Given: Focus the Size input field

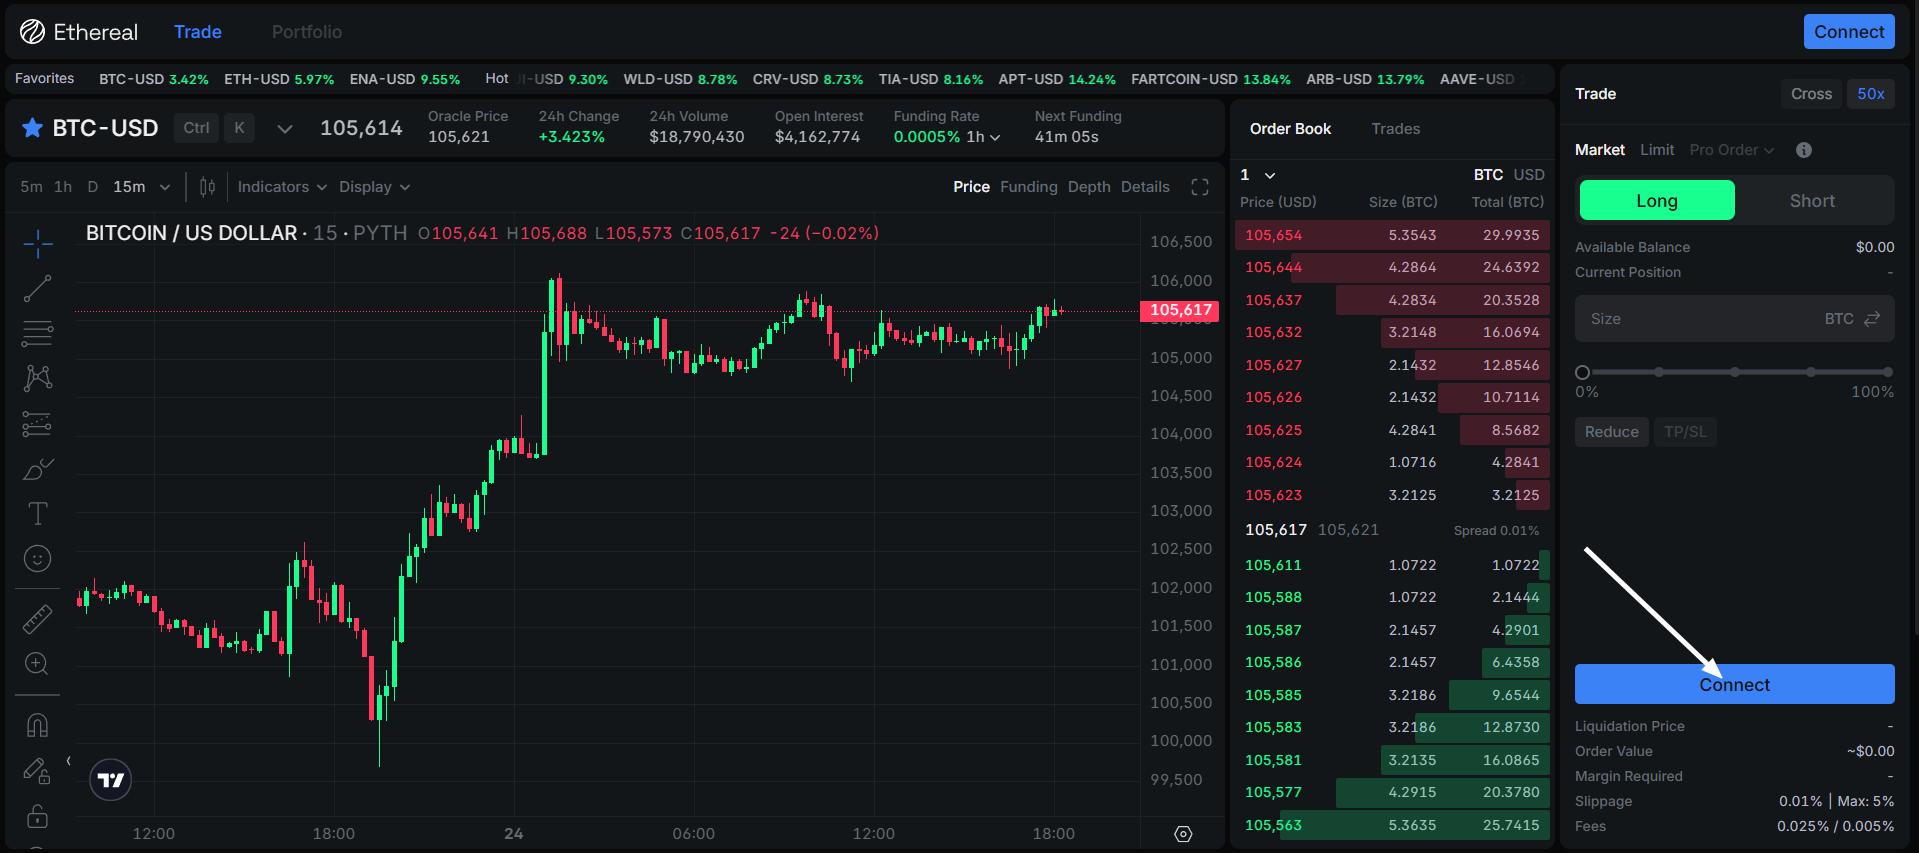Looking at the screenshot, I should [x=1734, y=319].
